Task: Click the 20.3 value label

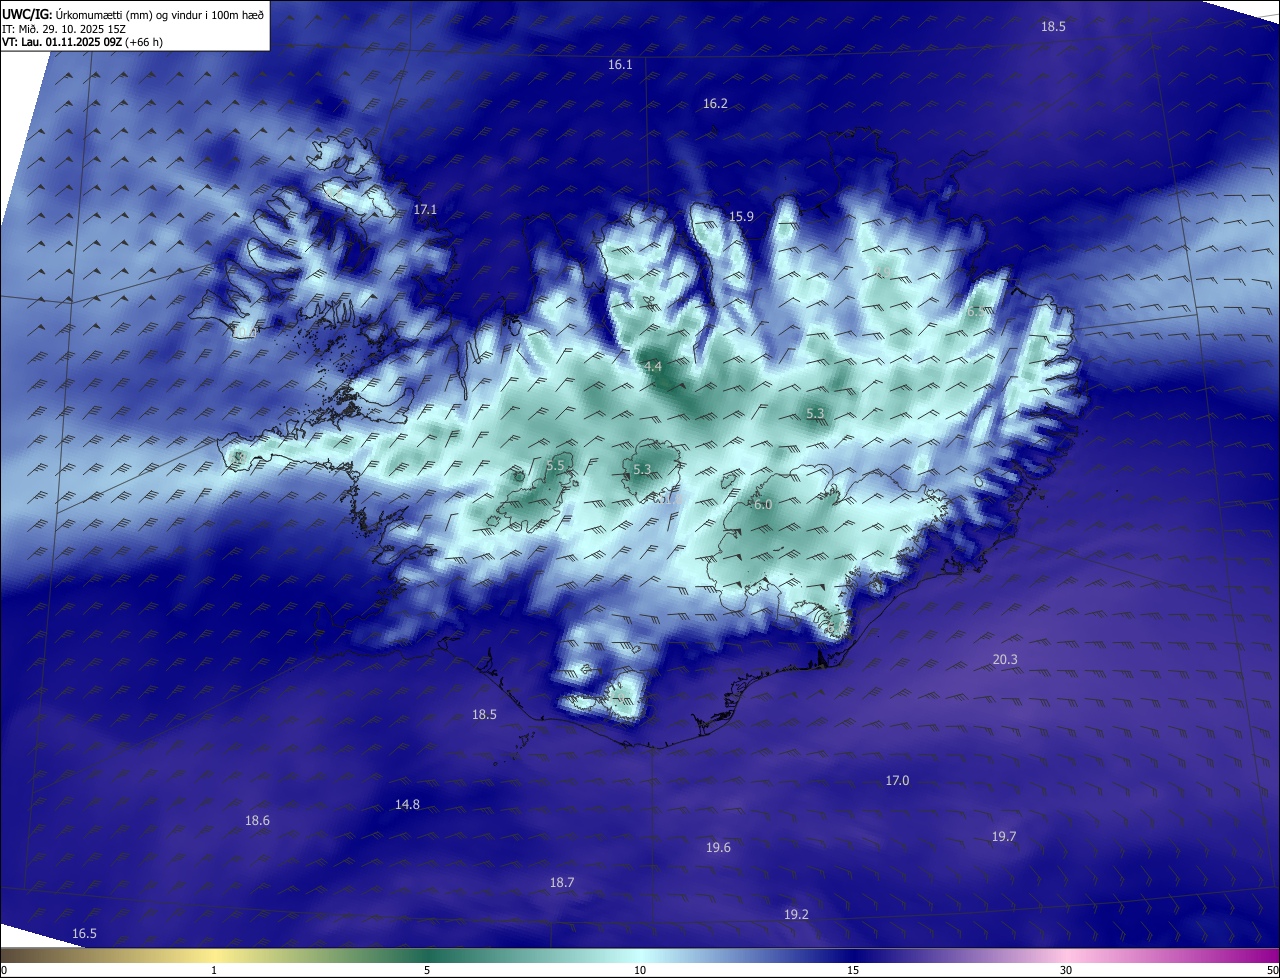Action: (x=1005, y=659)
